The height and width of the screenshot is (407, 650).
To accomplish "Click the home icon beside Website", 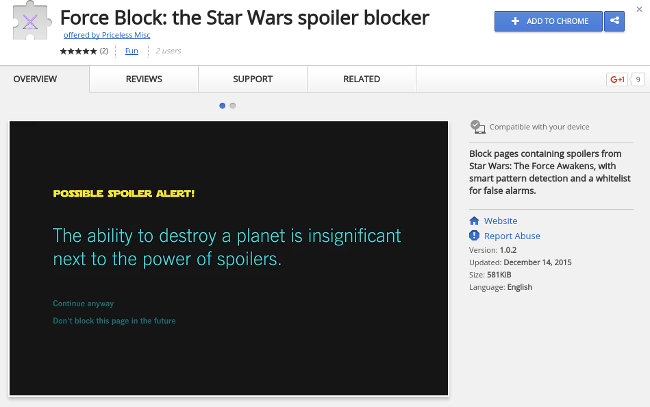I will (474, 220).
